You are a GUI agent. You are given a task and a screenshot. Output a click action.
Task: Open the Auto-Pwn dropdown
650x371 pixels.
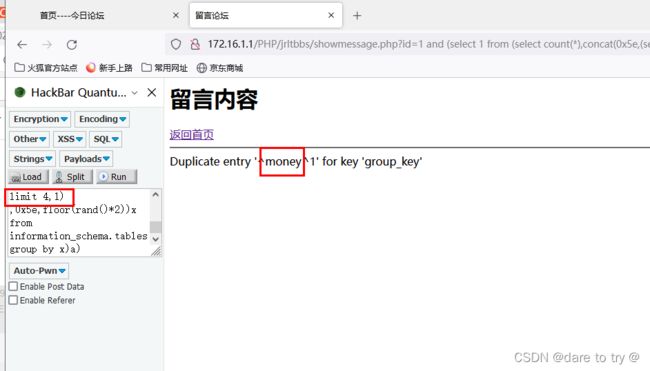tap(39, 271)
